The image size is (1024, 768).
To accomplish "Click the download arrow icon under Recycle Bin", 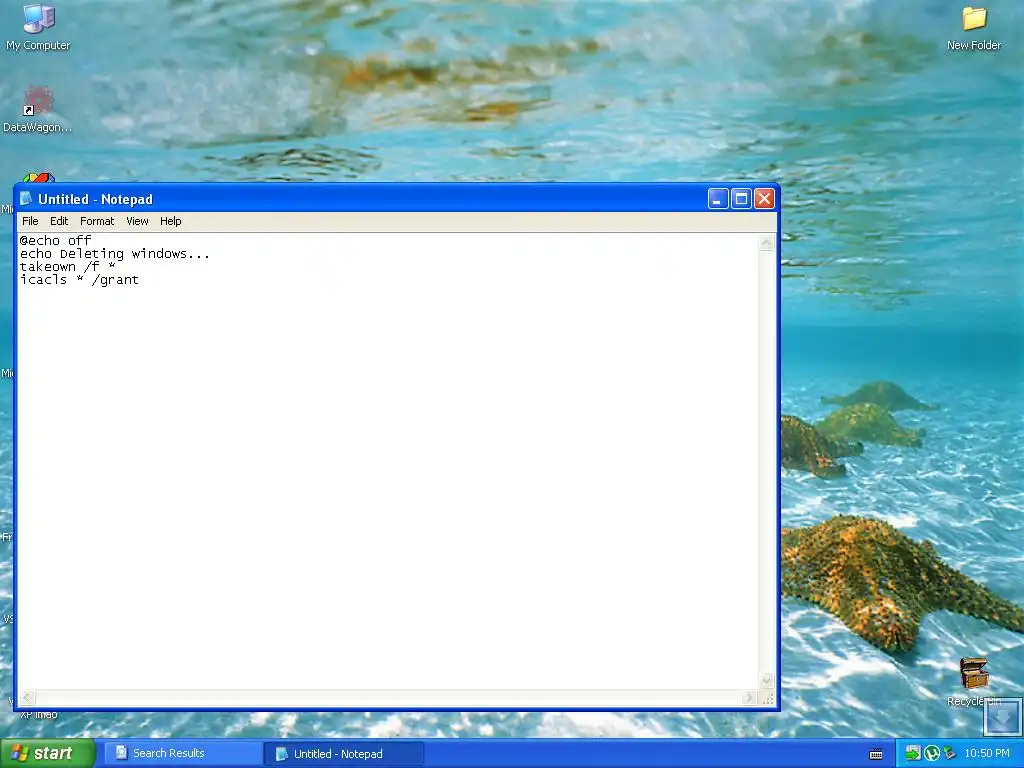I will (x=1001, y=716).
